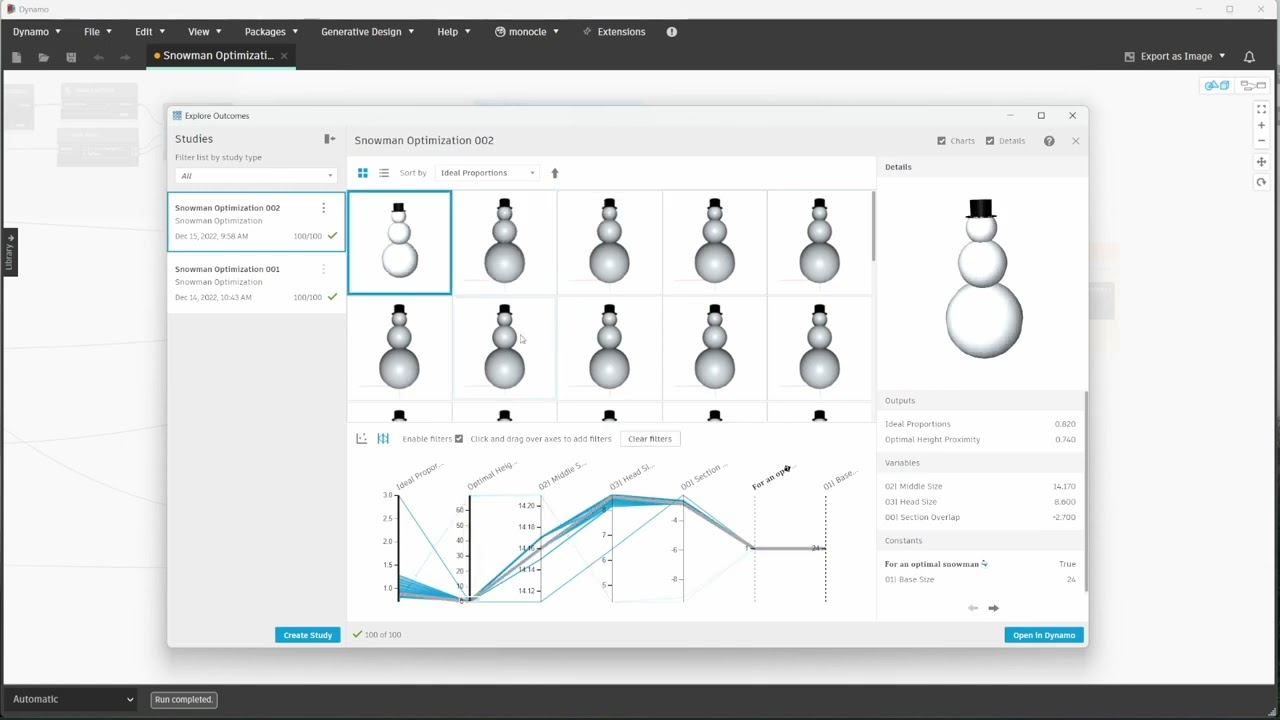This screenshot has width=1280, height=720.
Task: Switch outcomes to grid view
Action: click(363, 173)
